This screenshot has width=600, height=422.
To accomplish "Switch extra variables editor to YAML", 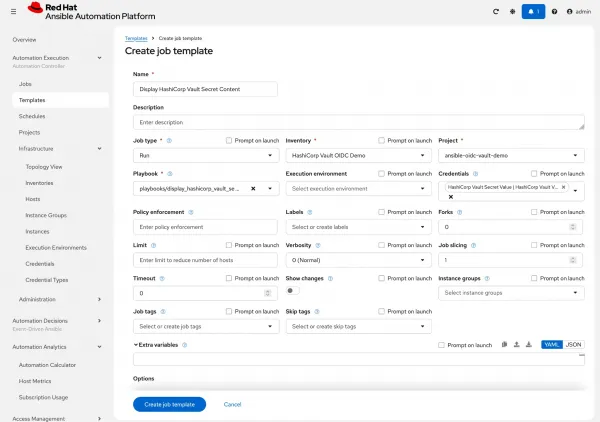I will tap(552, 345).
